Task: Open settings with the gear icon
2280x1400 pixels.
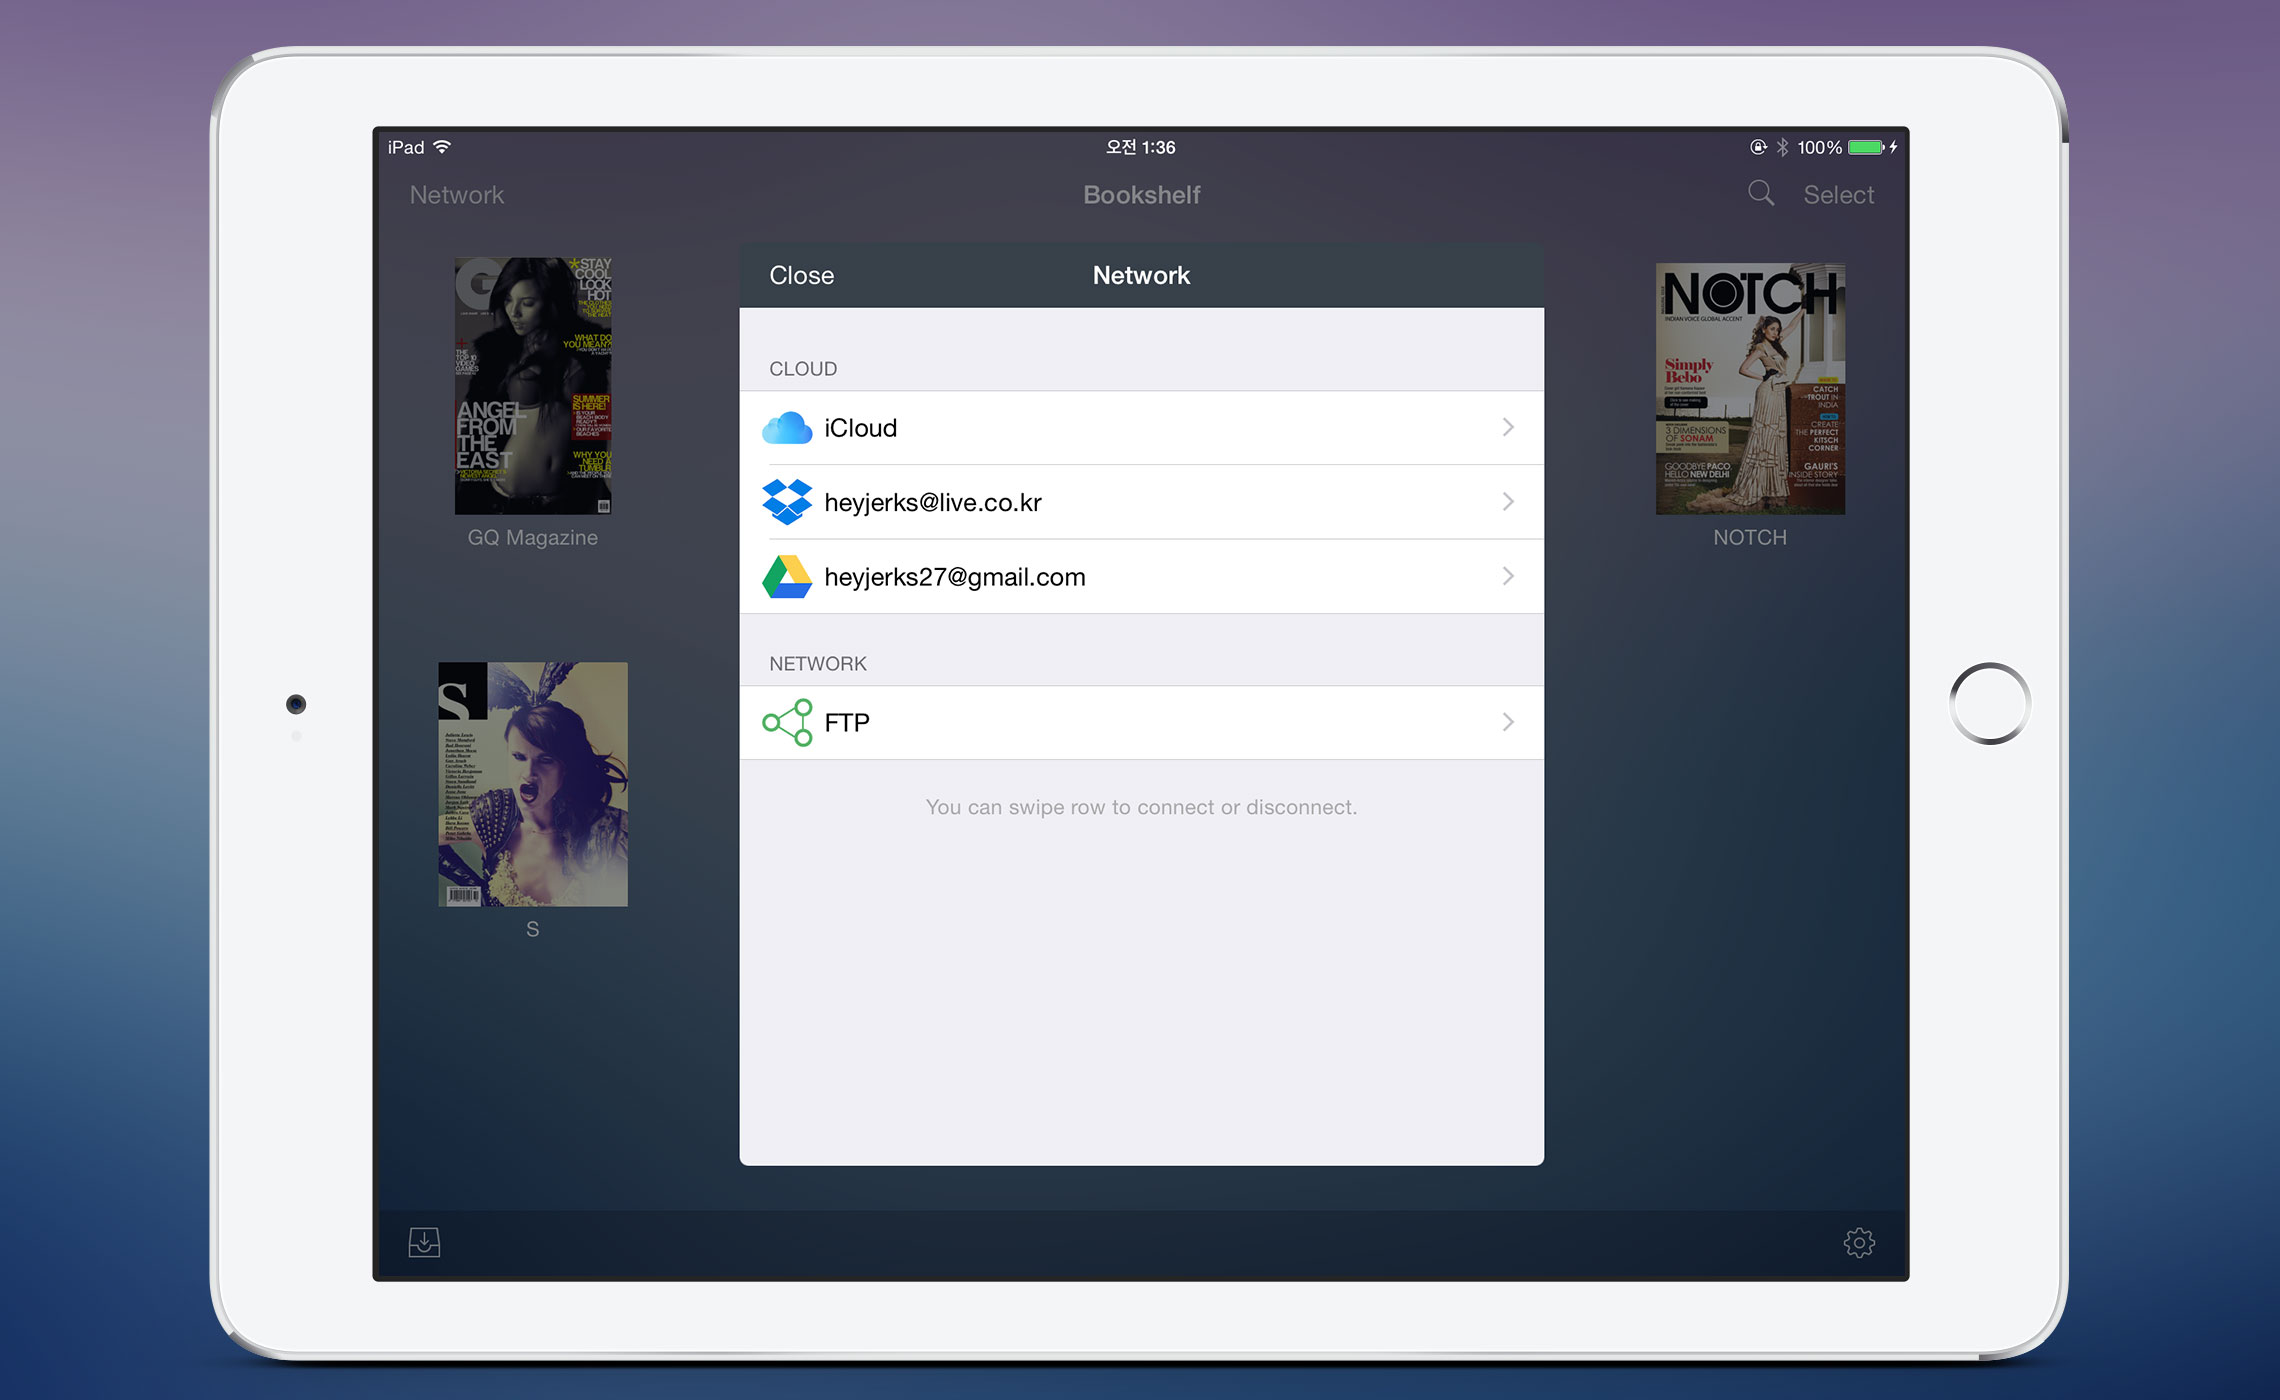Action: 1859,1243
